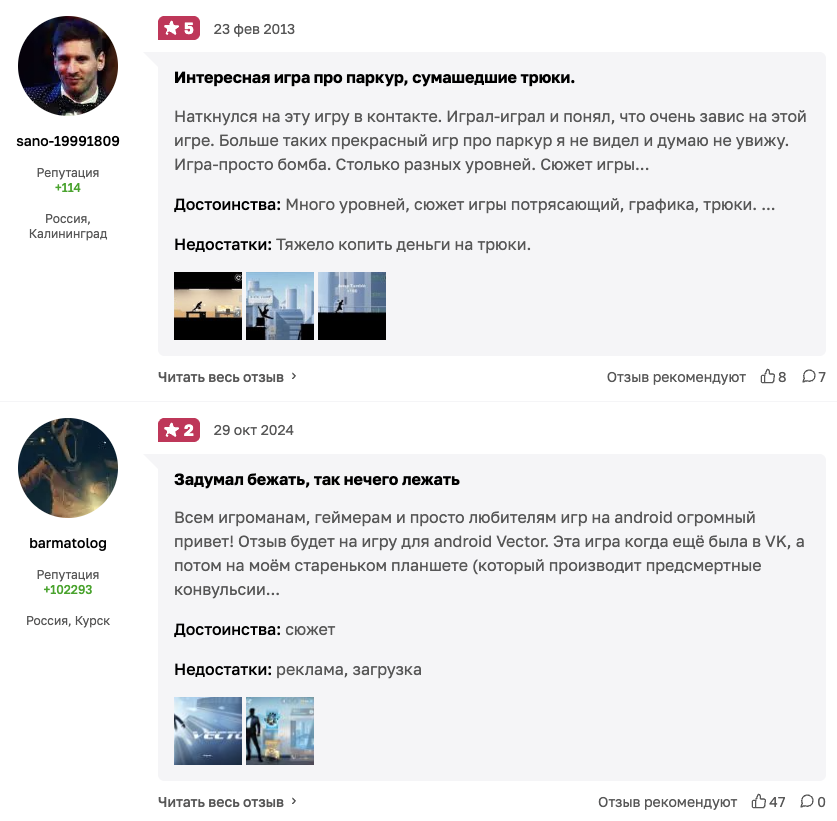
Task: Expand the second review via "Читать весь отзыв"
Action: click(x=228, y=802)
